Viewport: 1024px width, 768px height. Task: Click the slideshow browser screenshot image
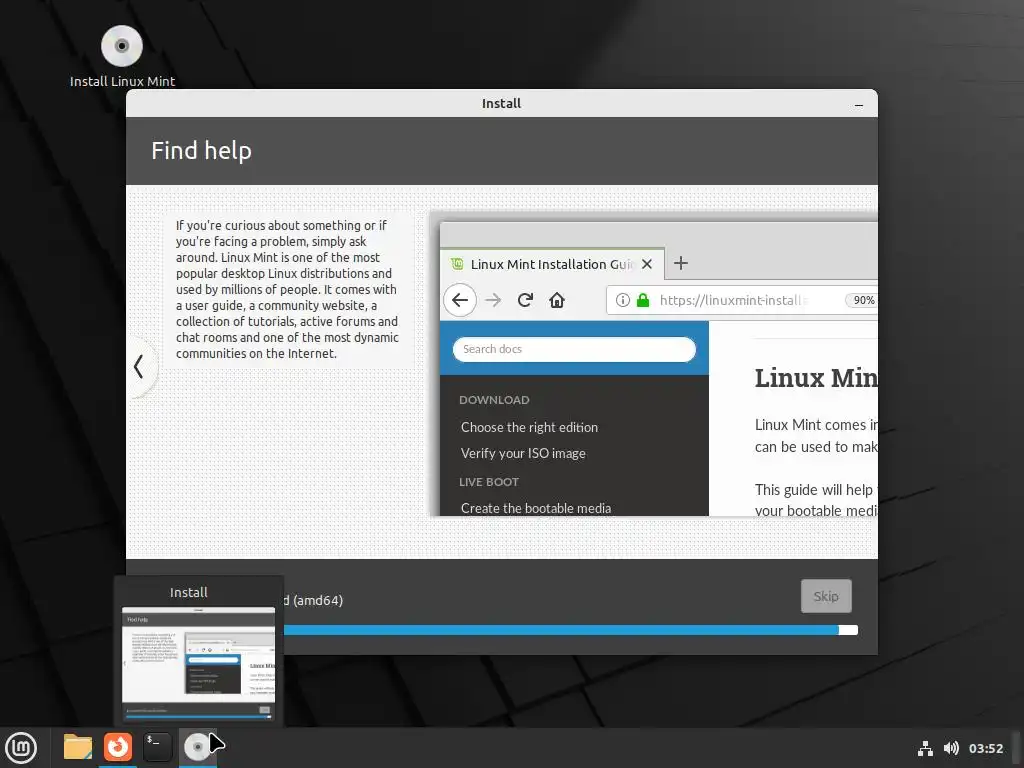click(654, 364)
